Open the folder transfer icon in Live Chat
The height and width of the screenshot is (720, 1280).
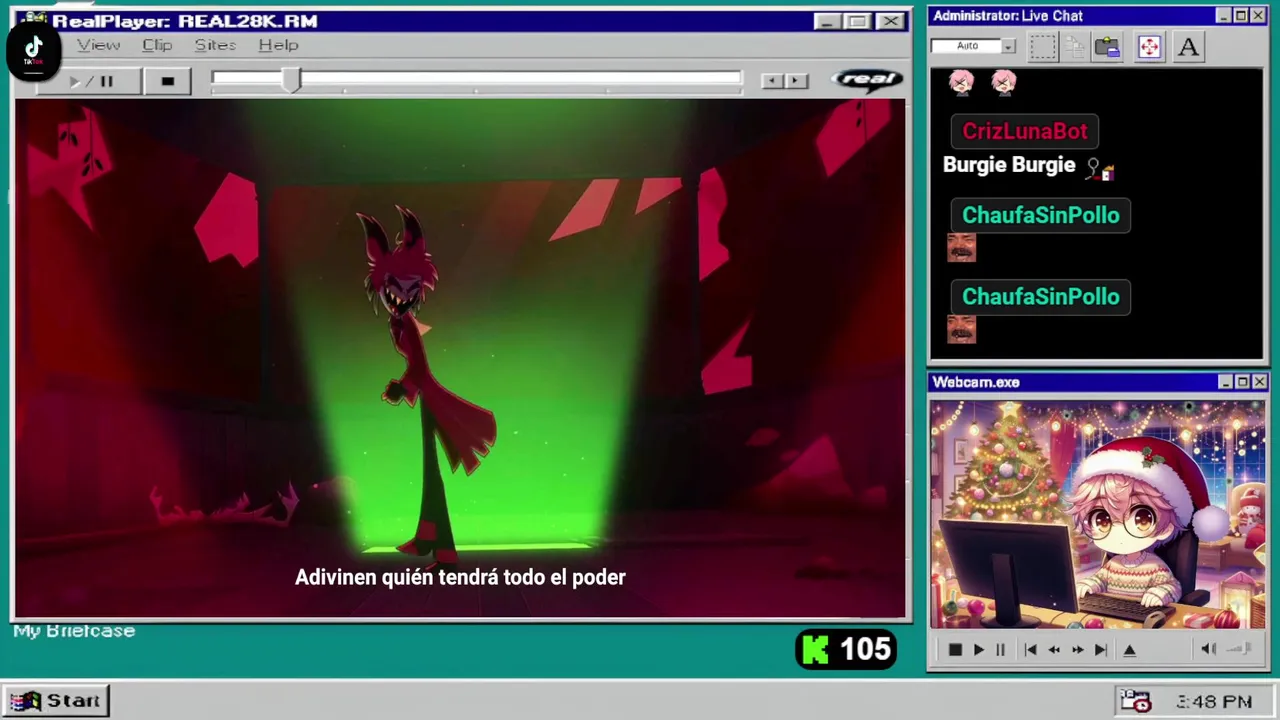[x=1107, y=47]
